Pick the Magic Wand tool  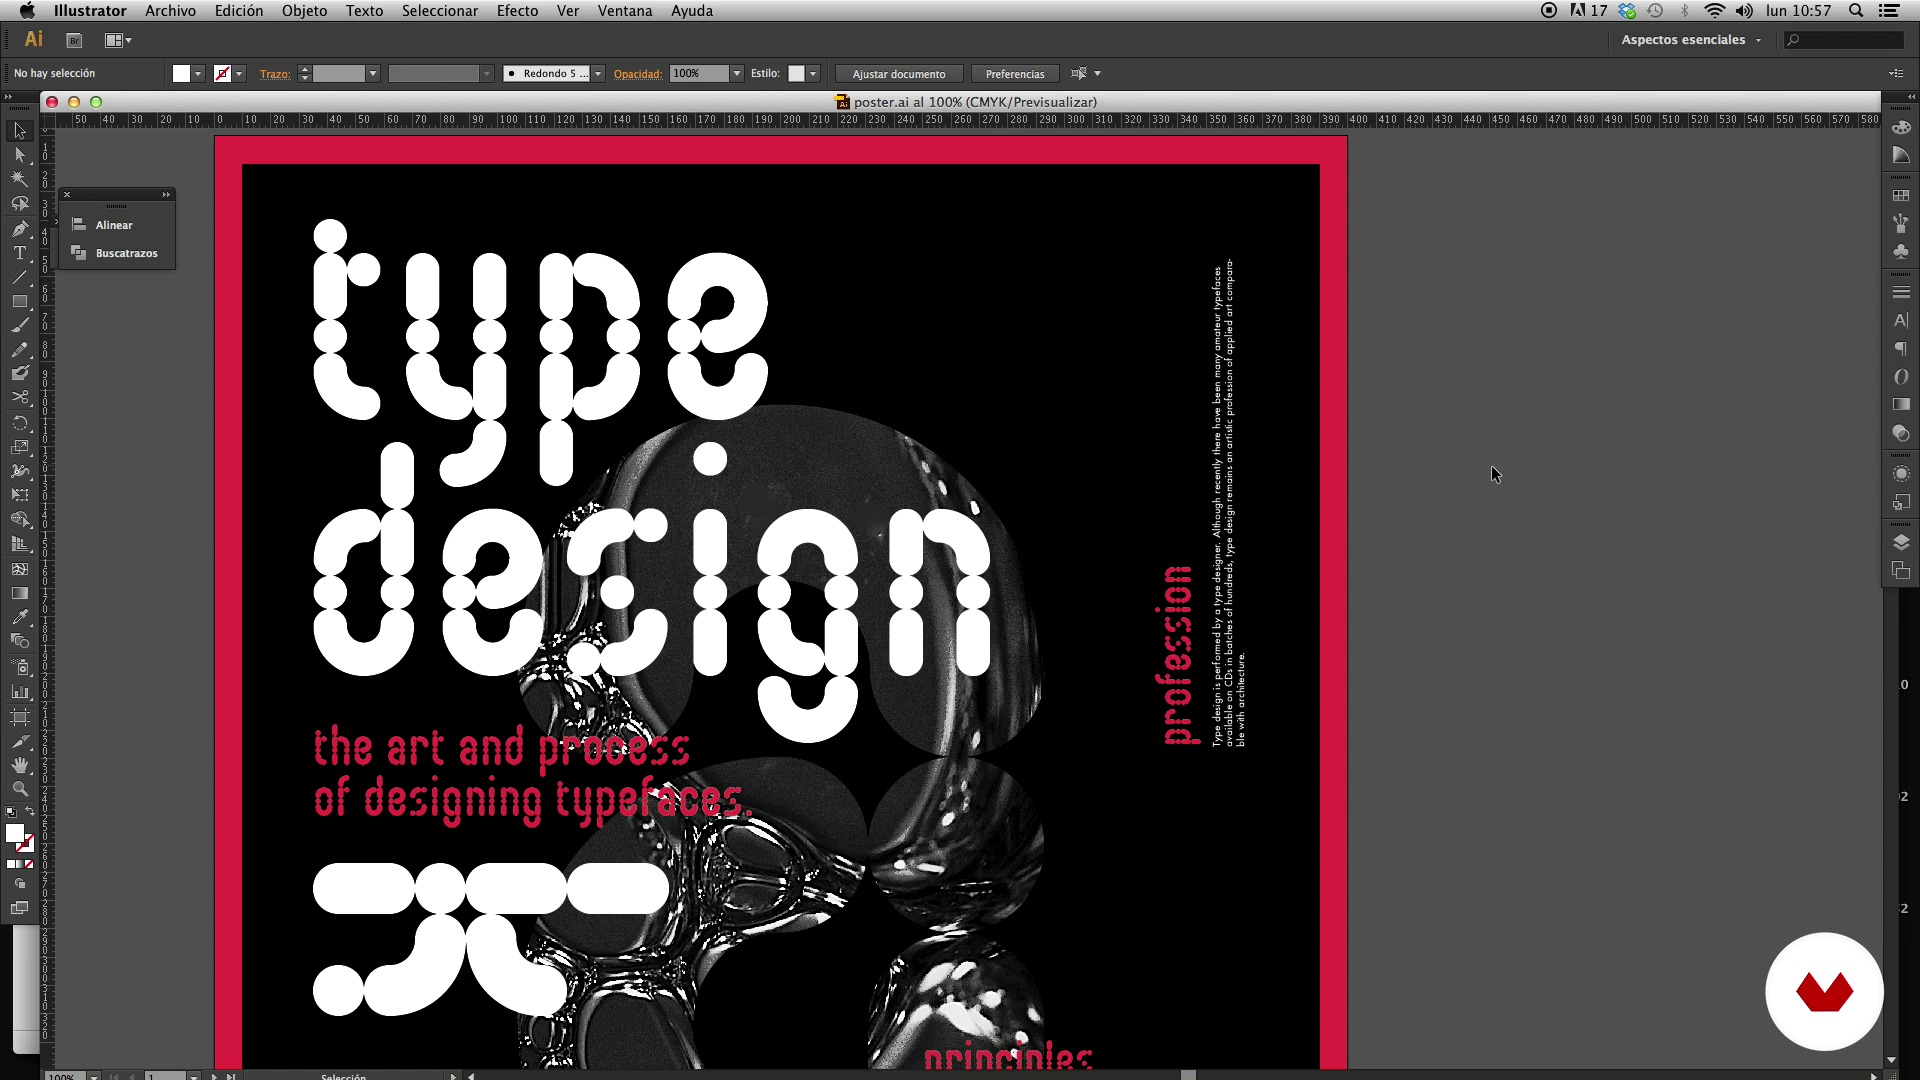(20, 179)
